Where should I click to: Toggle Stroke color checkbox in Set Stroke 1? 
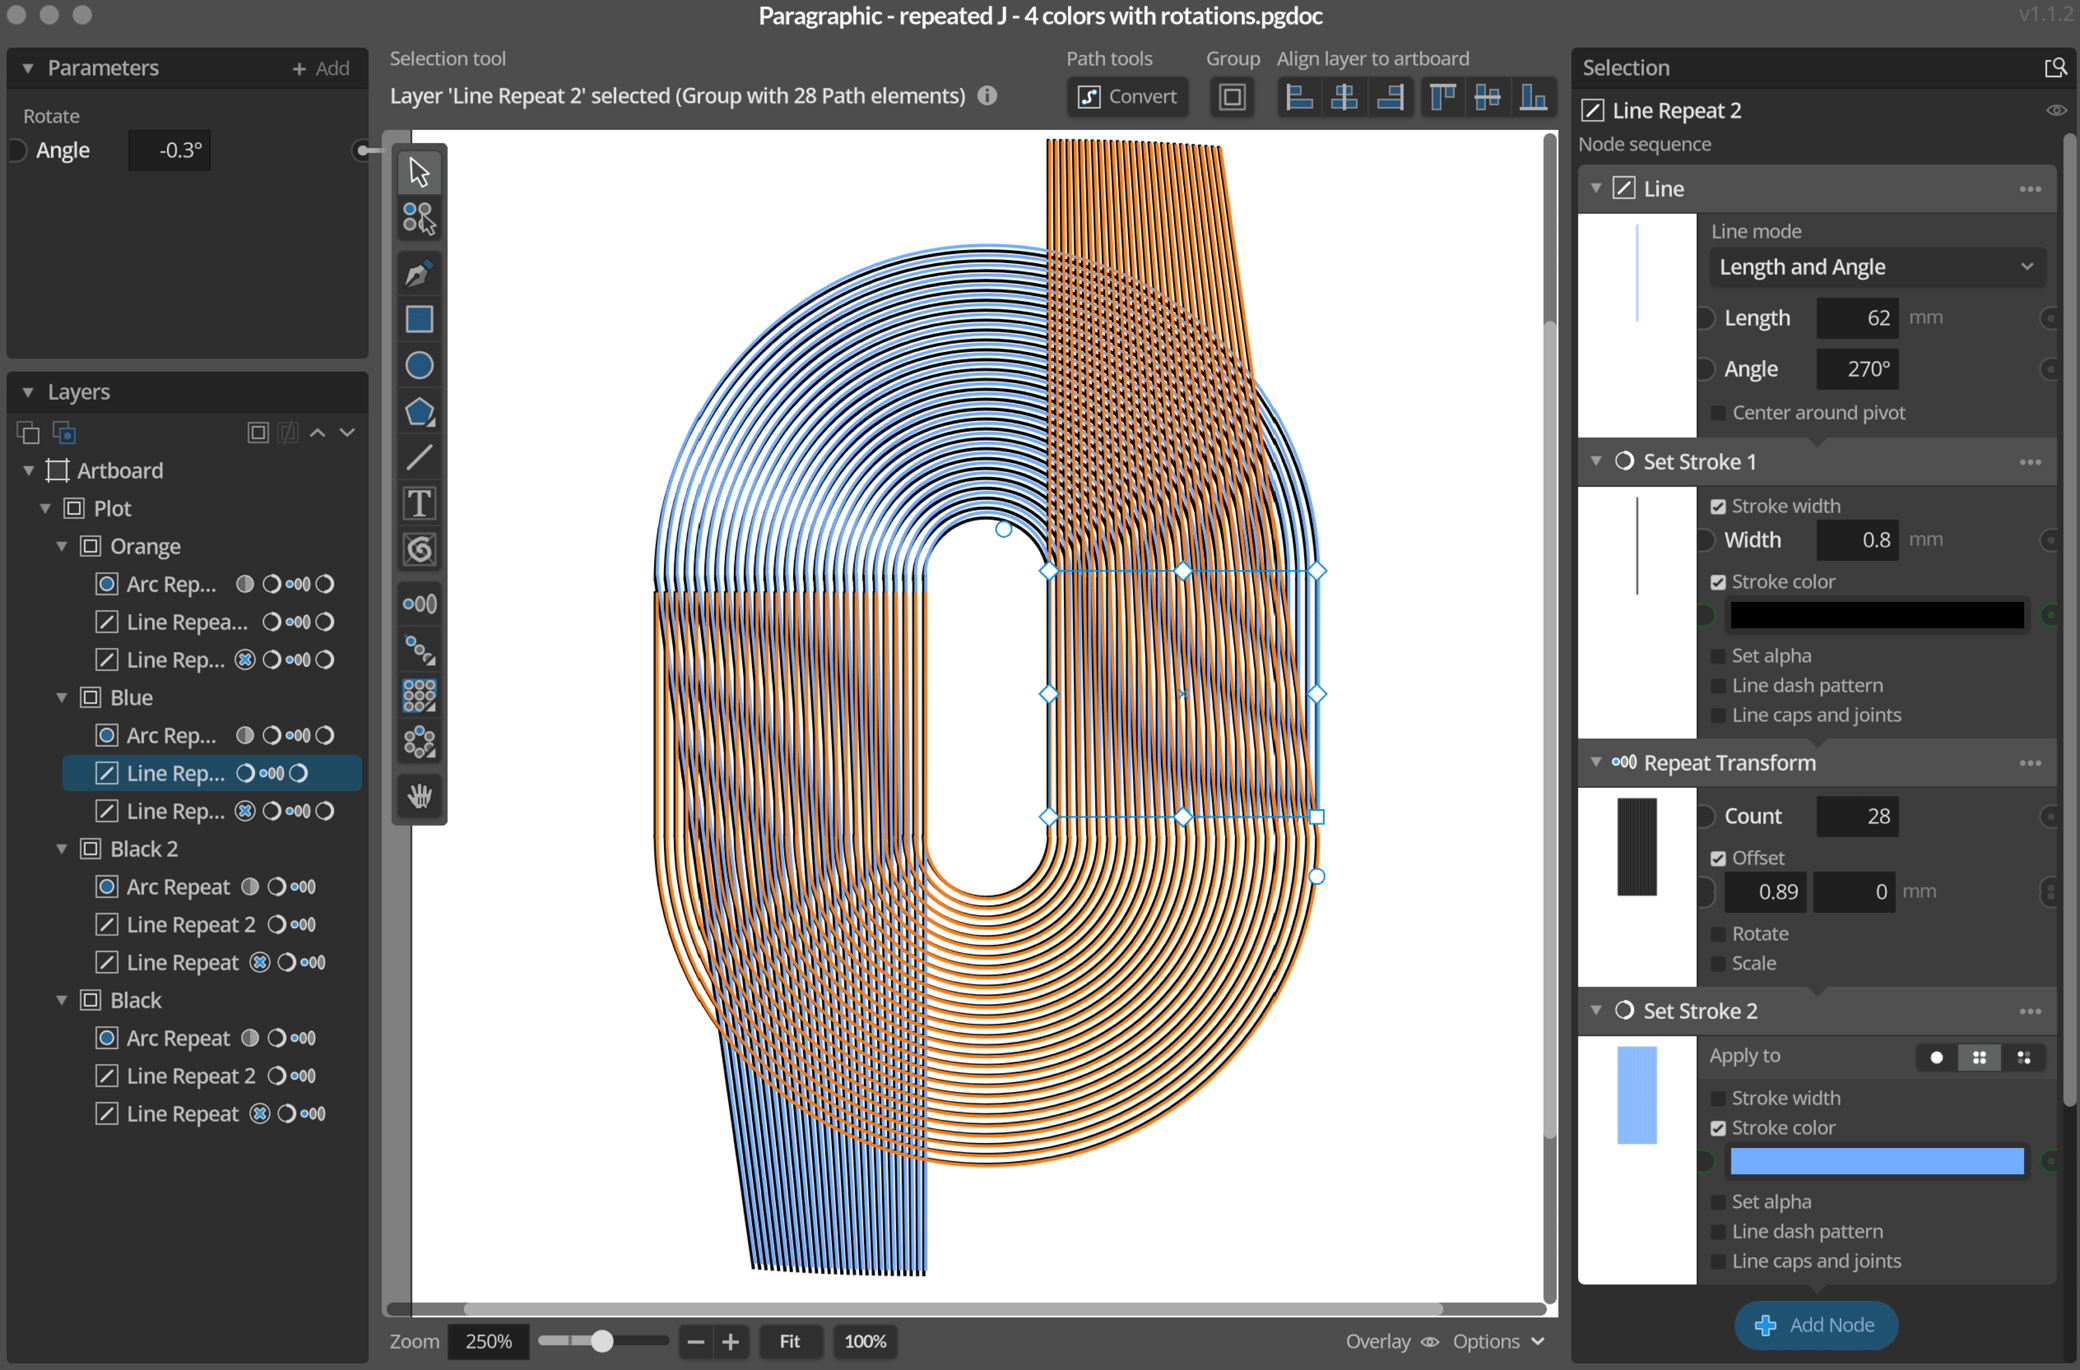pyautogui.click(x=1718, y=582)
